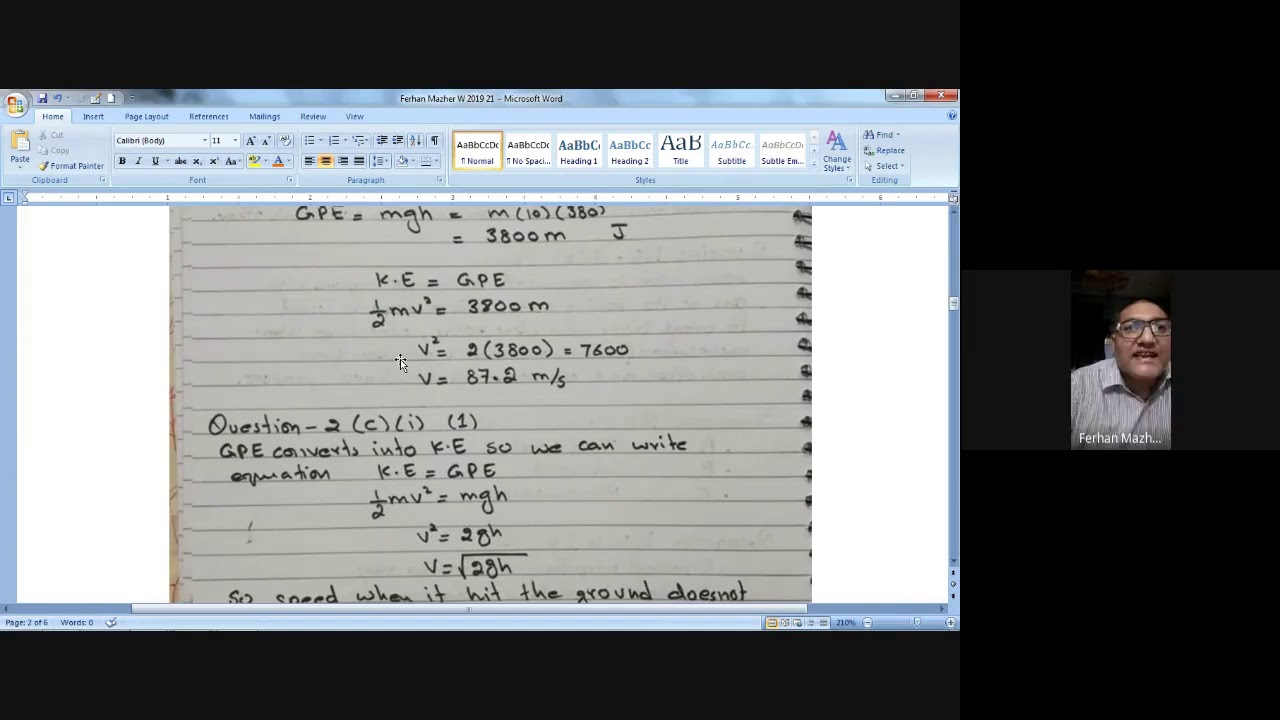Viewport: 1280px width, 720px height.
Task: Save the document from Quick Access toolbar
Action: [x=42, y=98]
